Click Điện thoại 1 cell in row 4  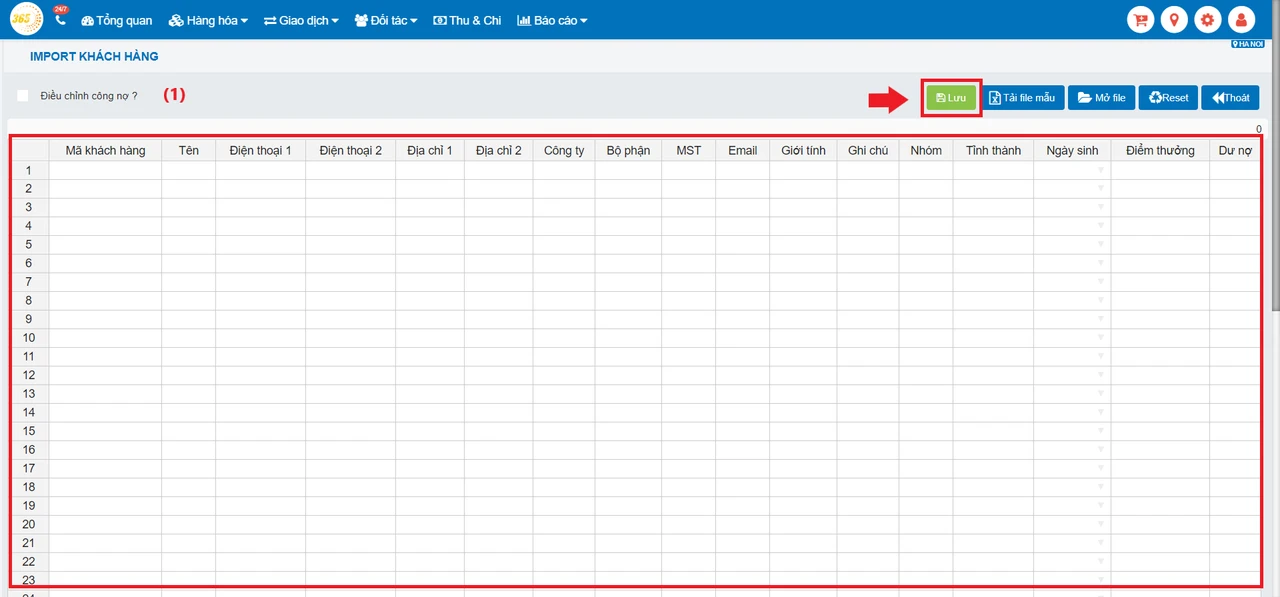[261, 227]
